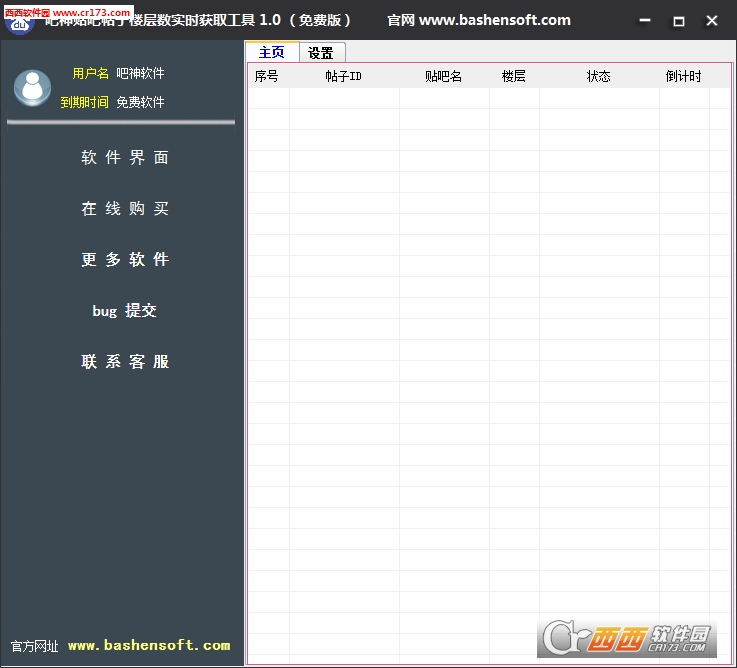Select 联系客服 in the sidebar
The image size is (737, 668).
point(125,362)
